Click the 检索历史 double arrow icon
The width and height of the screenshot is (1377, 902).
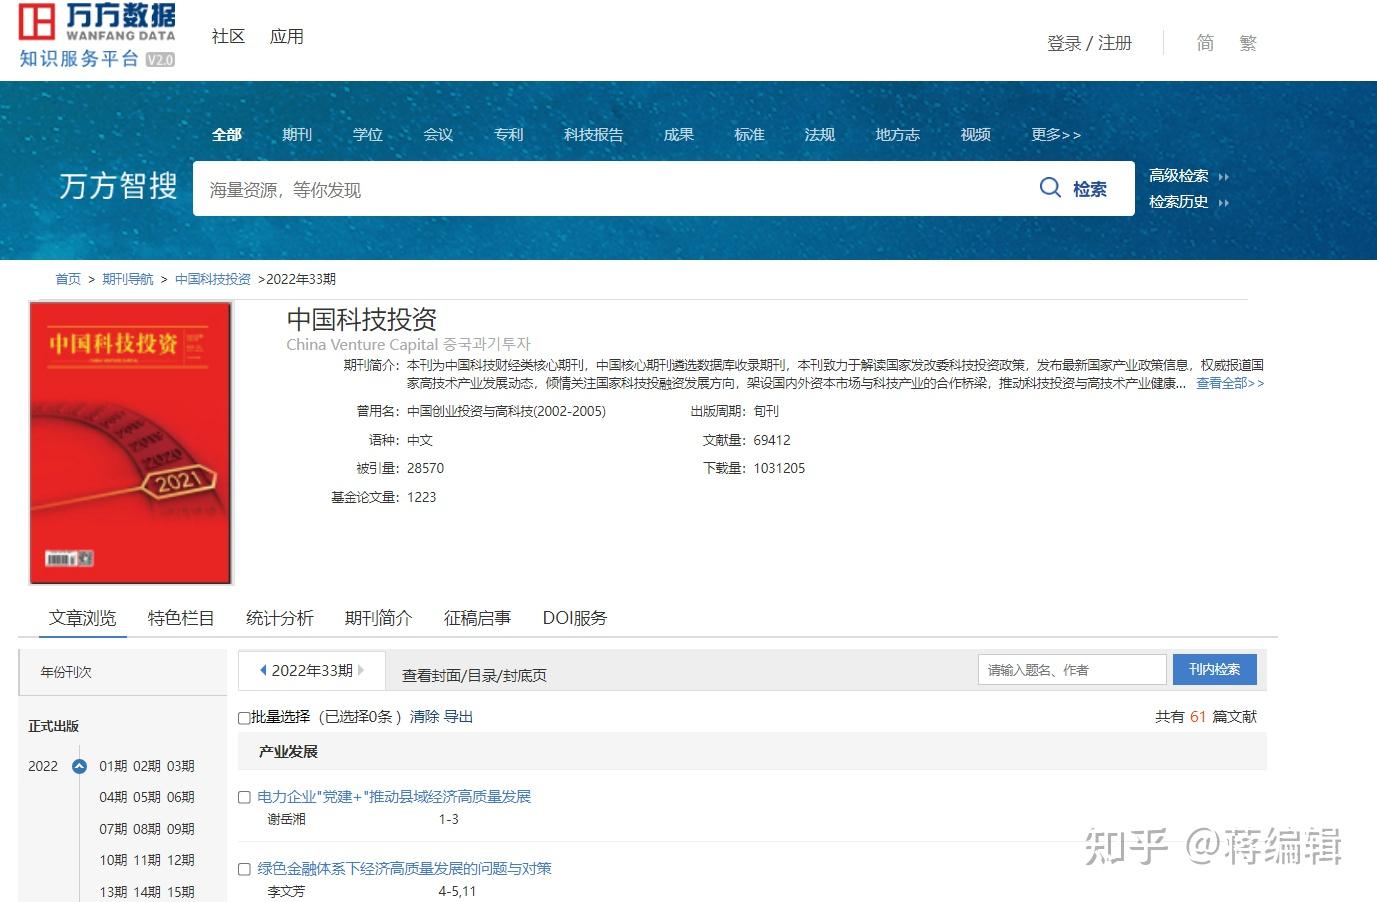[1223, 202]
